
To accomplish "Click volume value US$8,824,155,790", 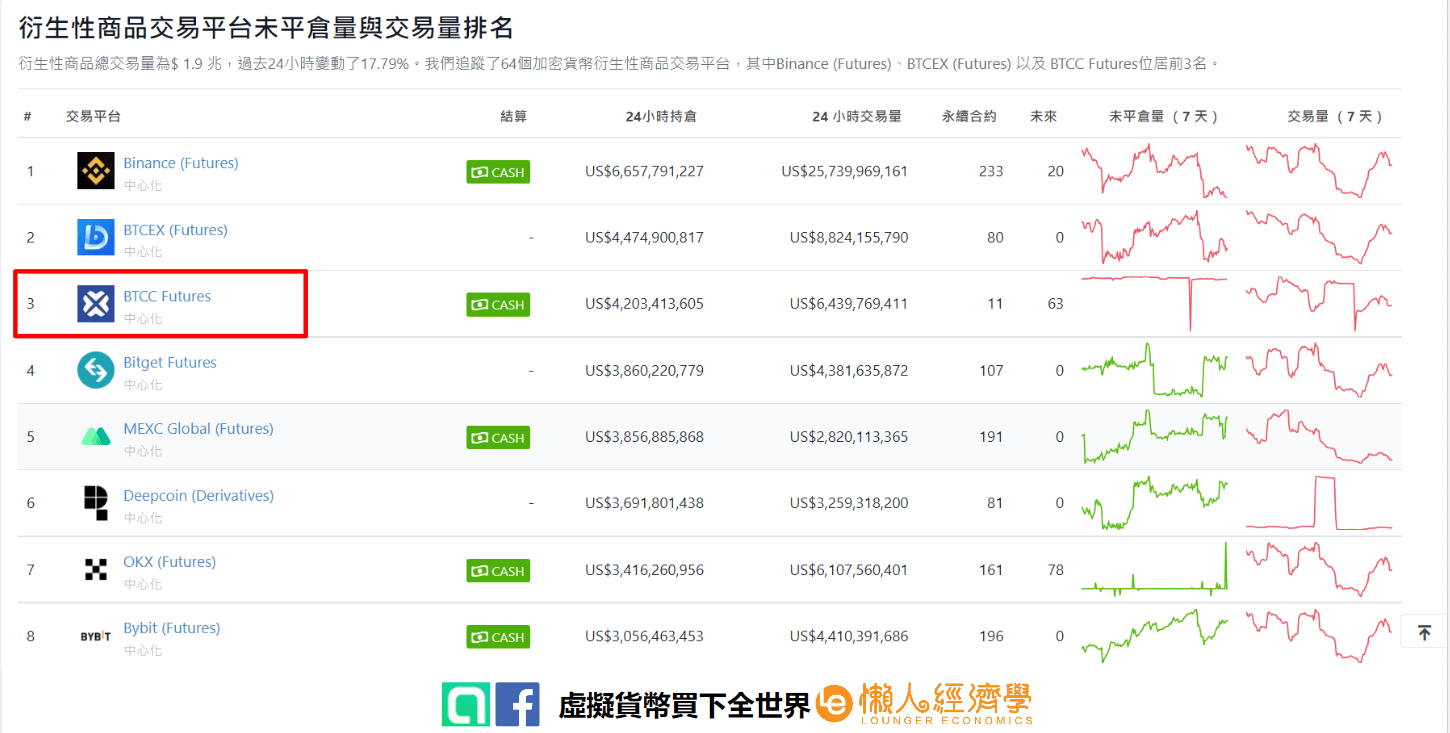I will (849, 237).
